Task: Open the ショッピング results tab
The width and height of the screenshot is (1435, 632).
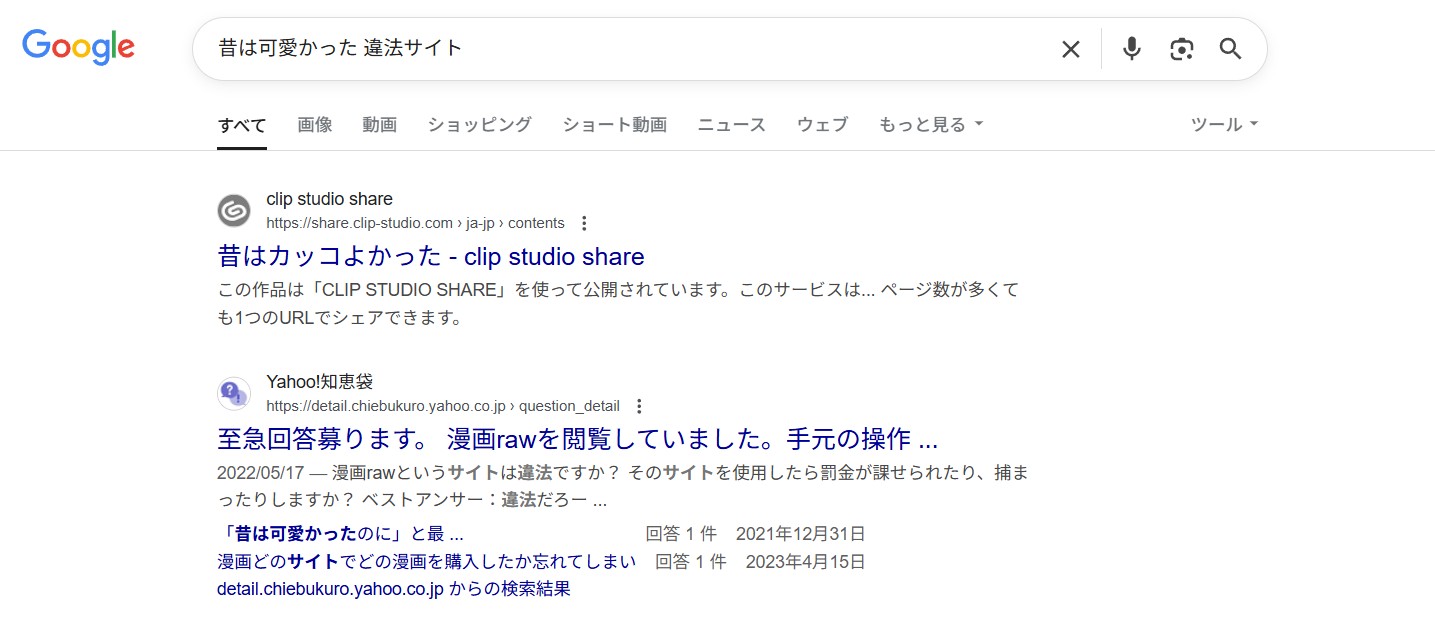Action: [x=478, y=123]
